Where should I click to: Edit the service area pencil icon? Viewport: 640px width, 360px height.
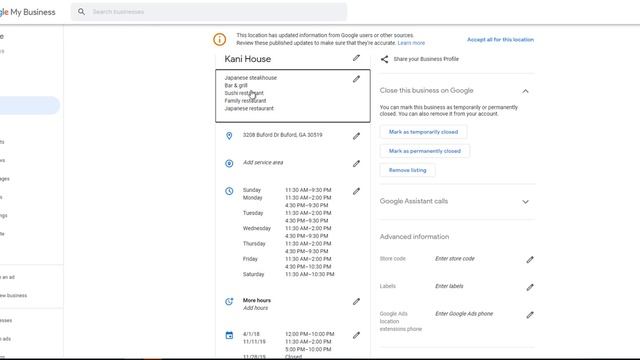(x=356, y=163)
